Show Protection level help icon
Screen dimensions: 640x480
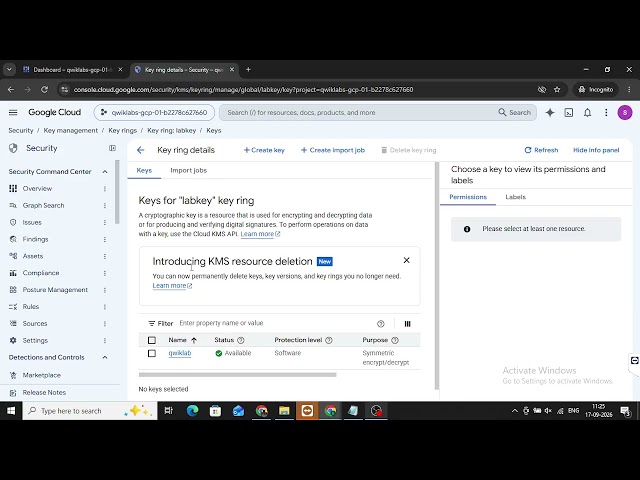click(329, 340)
